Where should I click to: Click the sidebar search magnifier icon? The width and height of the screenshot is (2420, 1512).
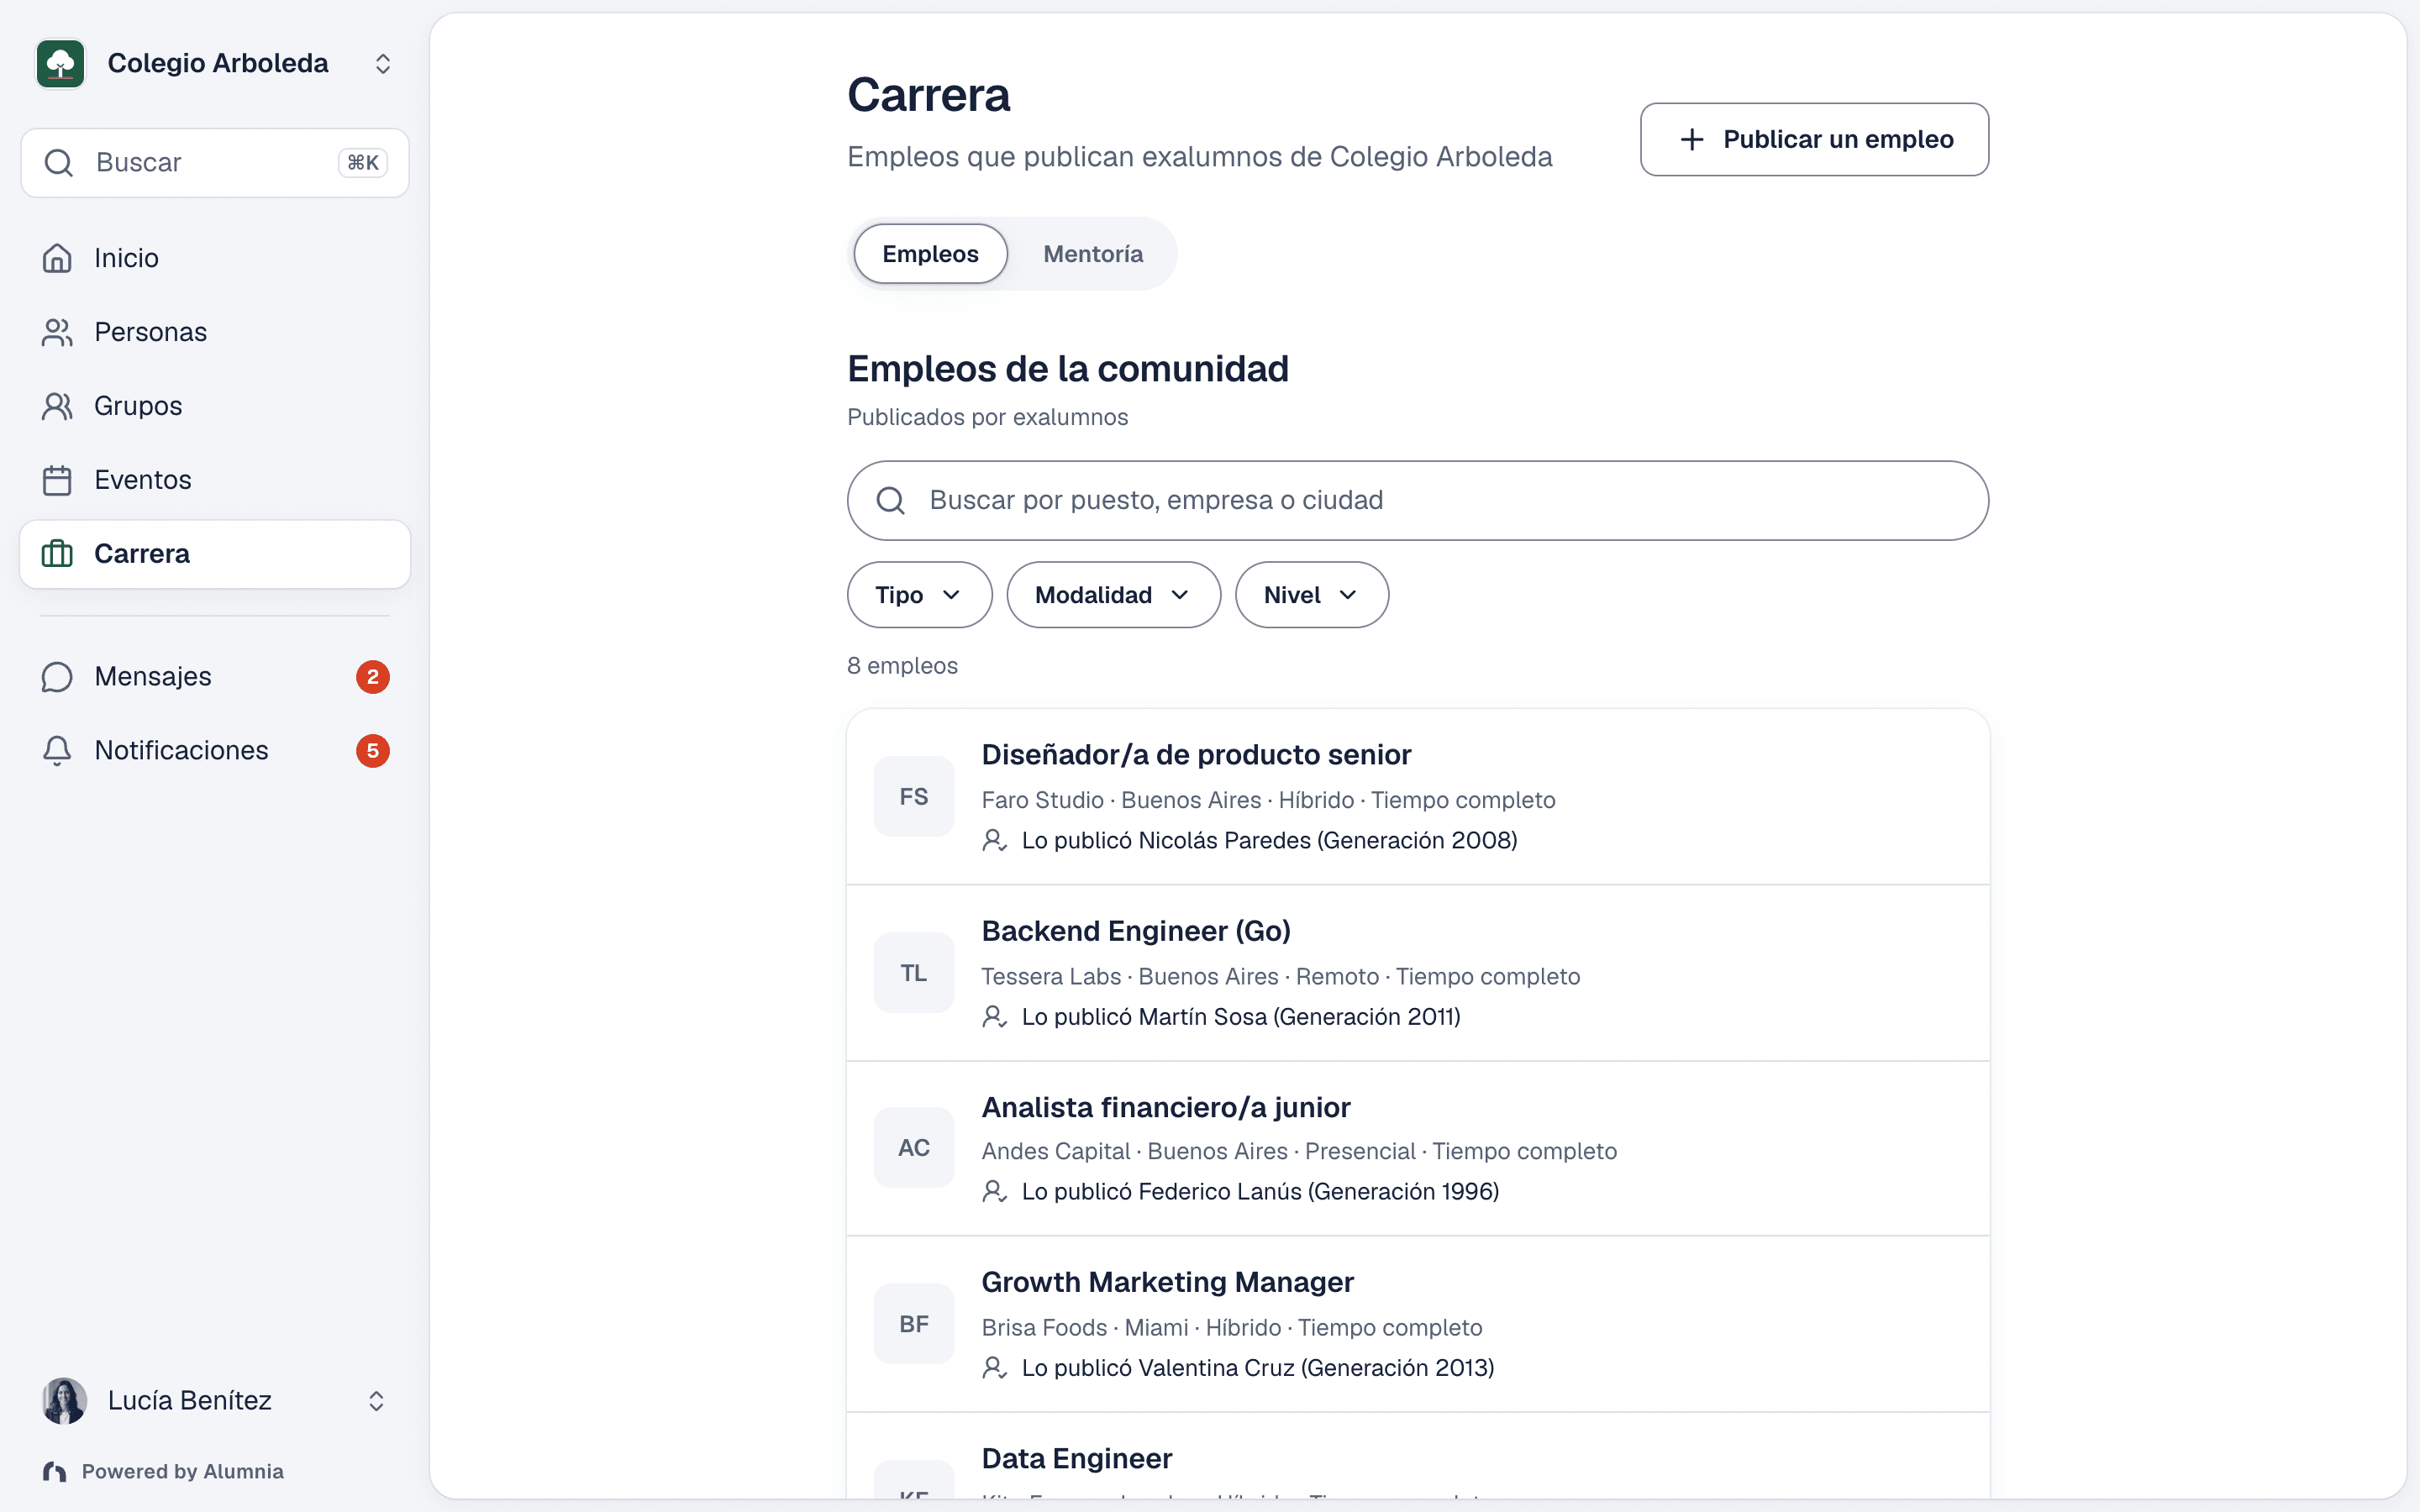[59, 163]
